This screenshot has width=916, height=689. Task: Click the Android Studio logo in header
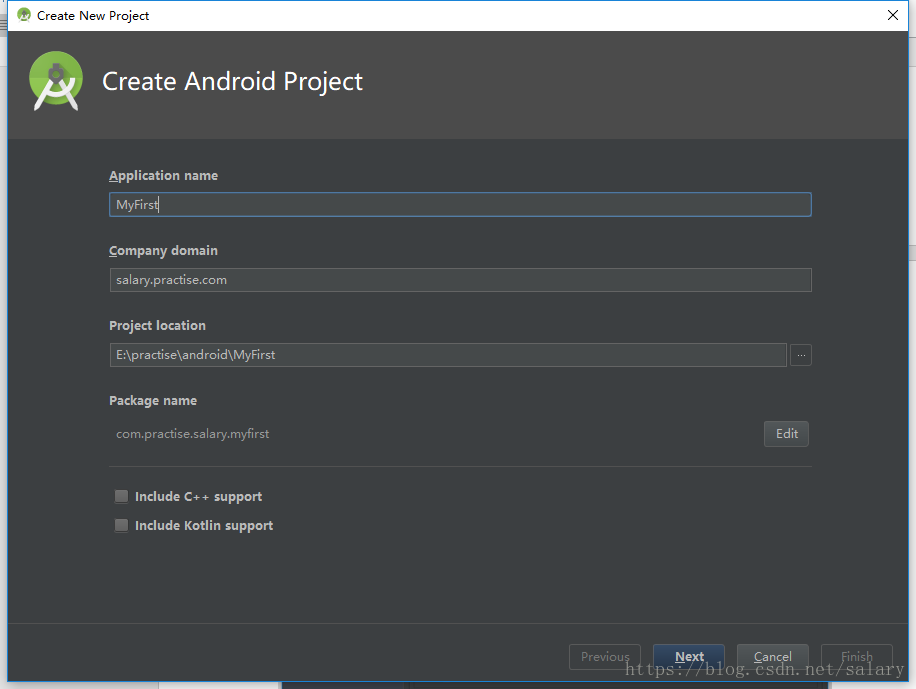point(56,81)
